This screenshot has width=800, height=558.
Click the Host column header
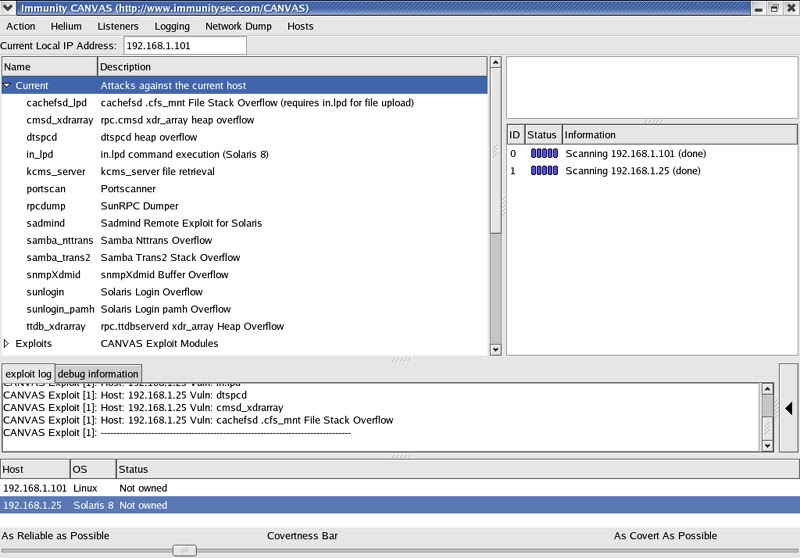point(35,469)
